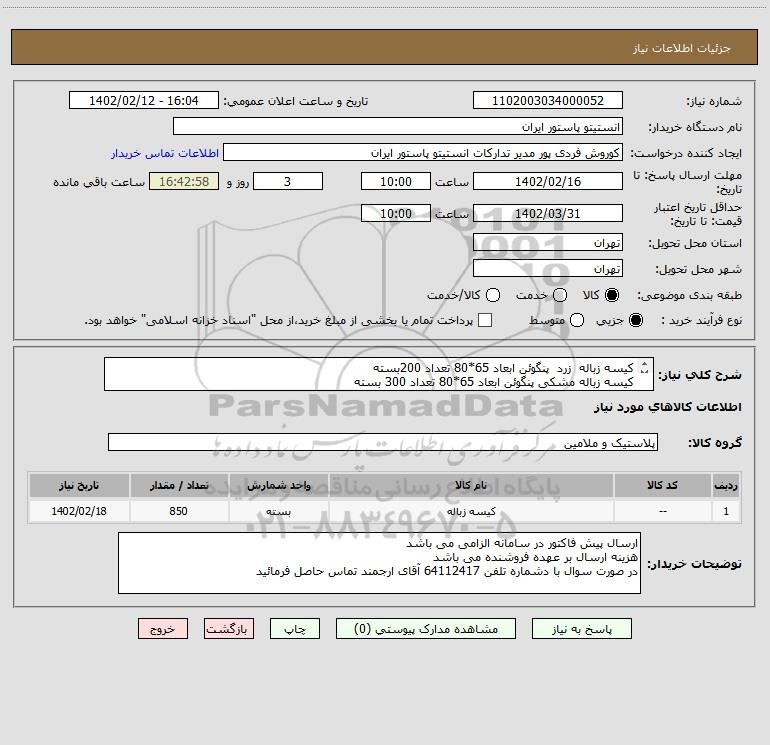Click the price validity date 1402/03/31
The image size is (770, 745).
click(x=548, y=213)
